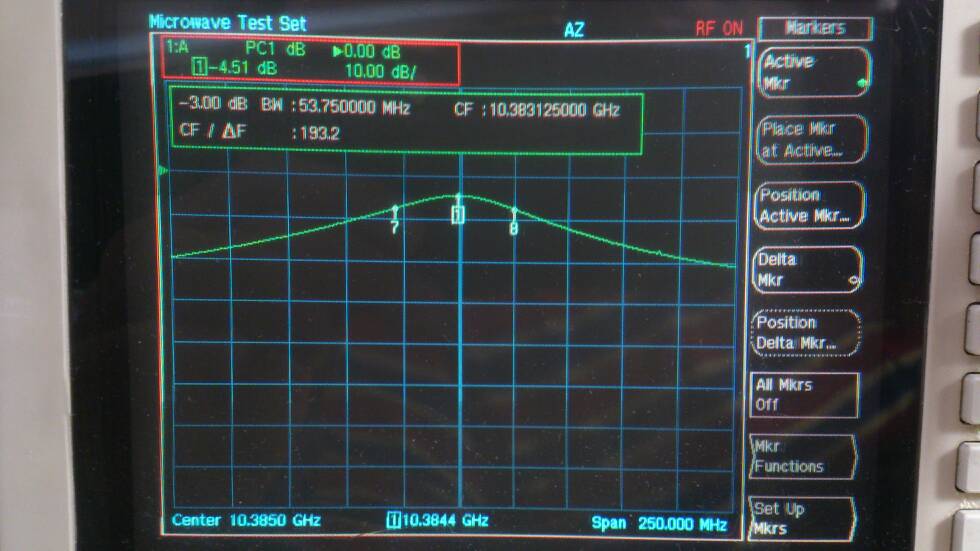Select marker 1 at the trace peak
The image size is (980, 551).
[x=458, y=214]
